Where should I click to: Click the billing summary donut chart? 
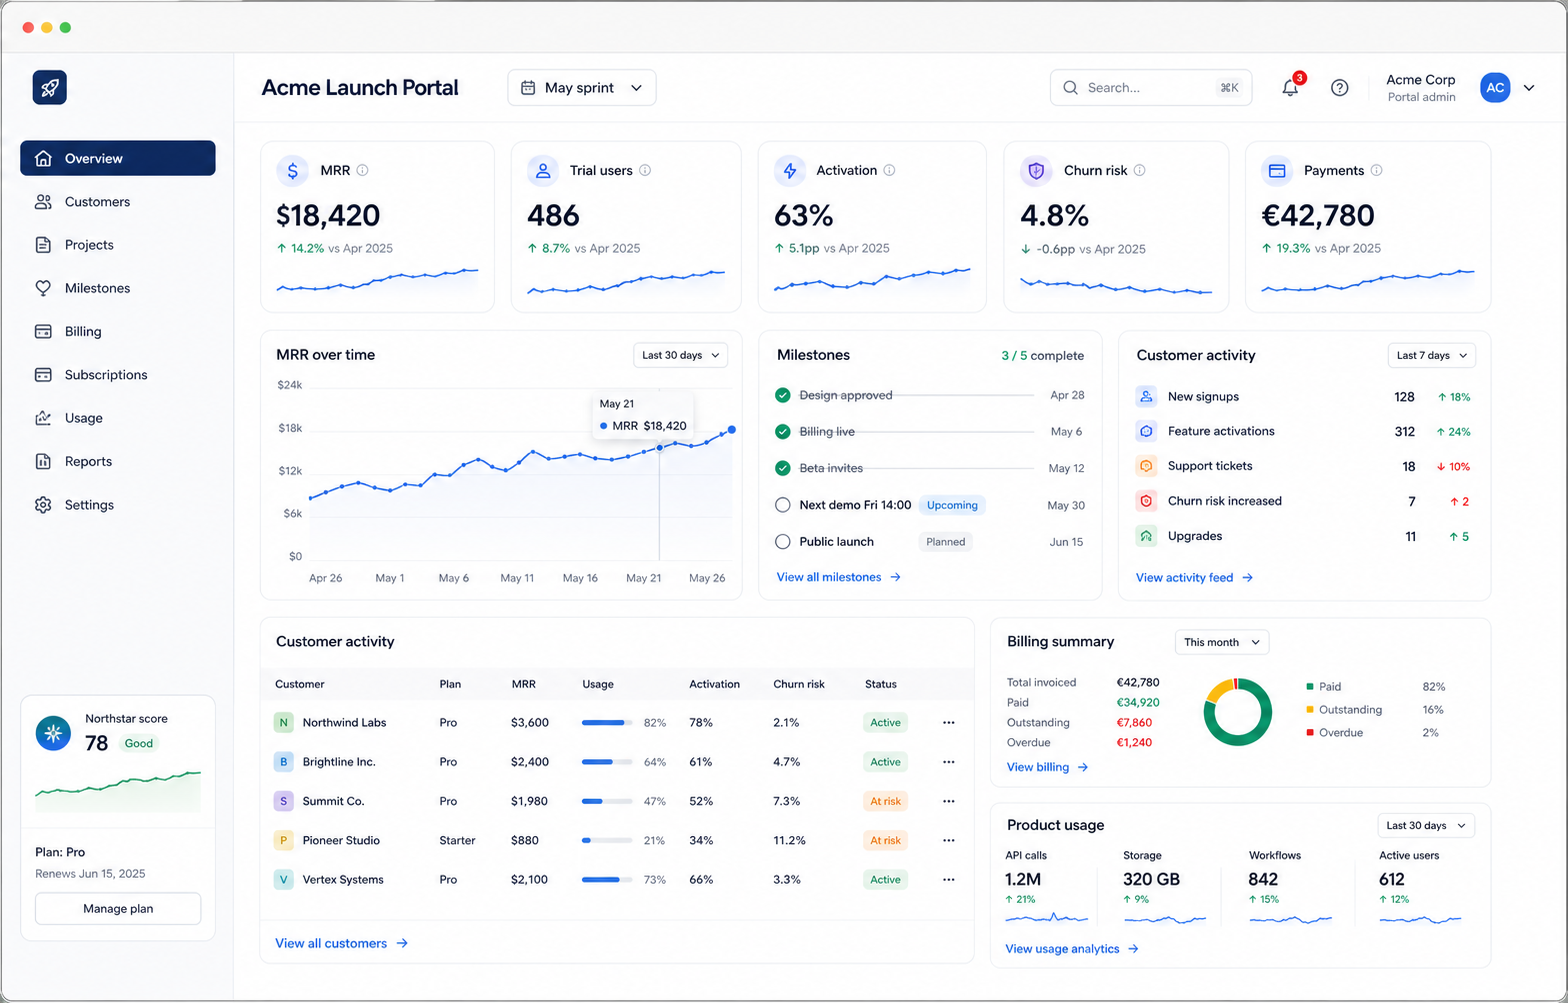tap(1237, 712)
